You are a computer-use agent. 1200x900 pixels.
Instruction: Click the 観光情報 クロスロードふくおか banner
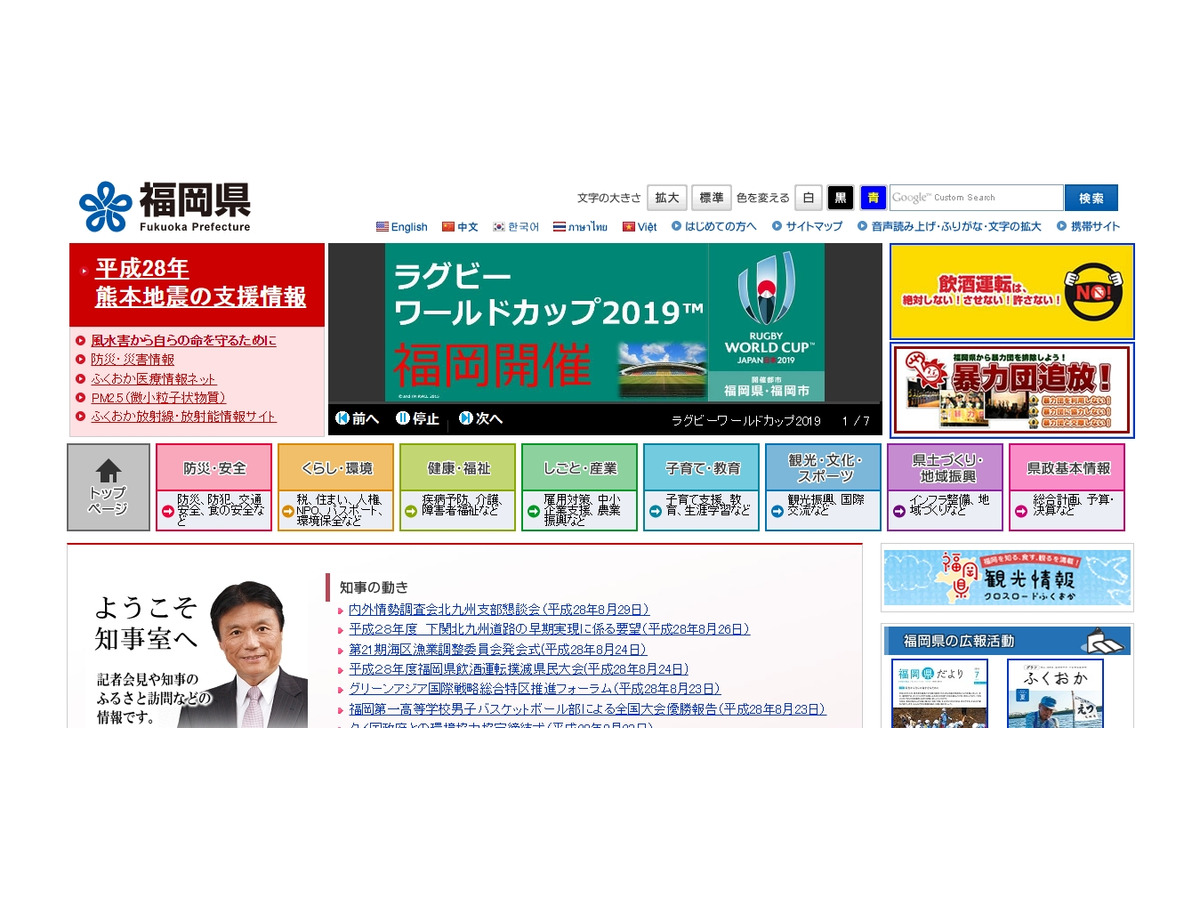click(1007, 578)
